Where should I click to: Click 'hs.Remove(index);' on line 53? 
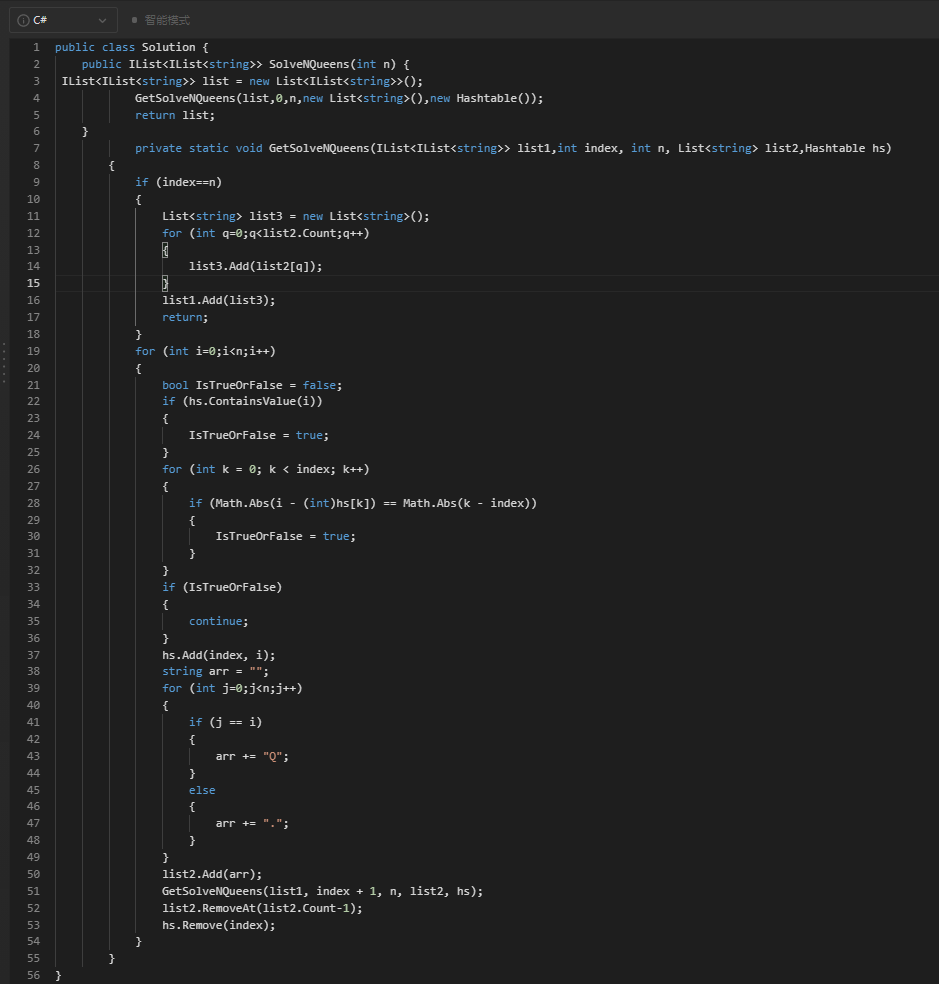[218, 925]
